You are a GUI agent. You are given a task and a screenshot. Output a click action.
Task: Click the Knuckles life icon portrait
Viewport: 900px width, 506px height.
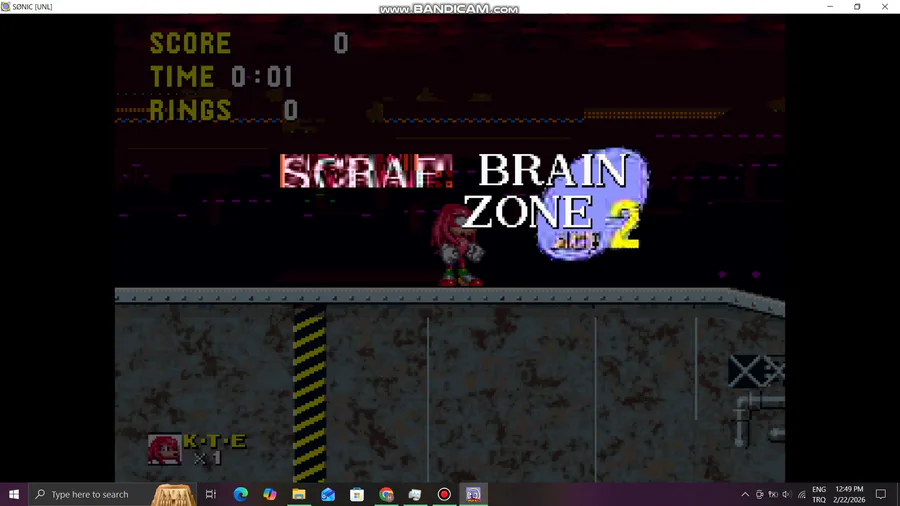click(x=165, y=449)
